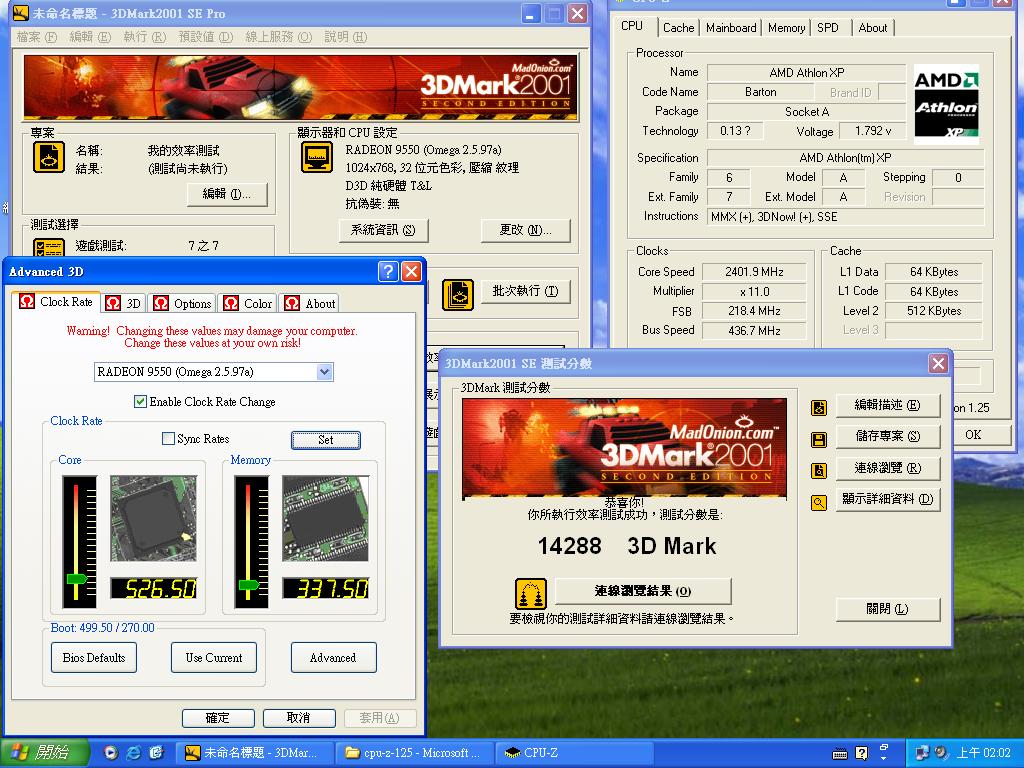Click the Use Current button
Viewport: 1024px width, 768px height.
click(x=214, y=657)
